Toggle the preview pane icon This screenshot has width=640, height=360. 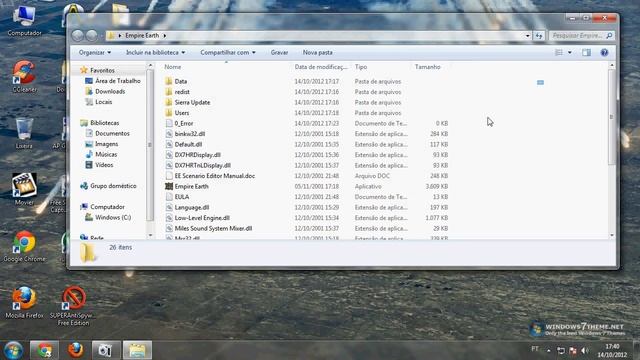(x=587, y=52)
